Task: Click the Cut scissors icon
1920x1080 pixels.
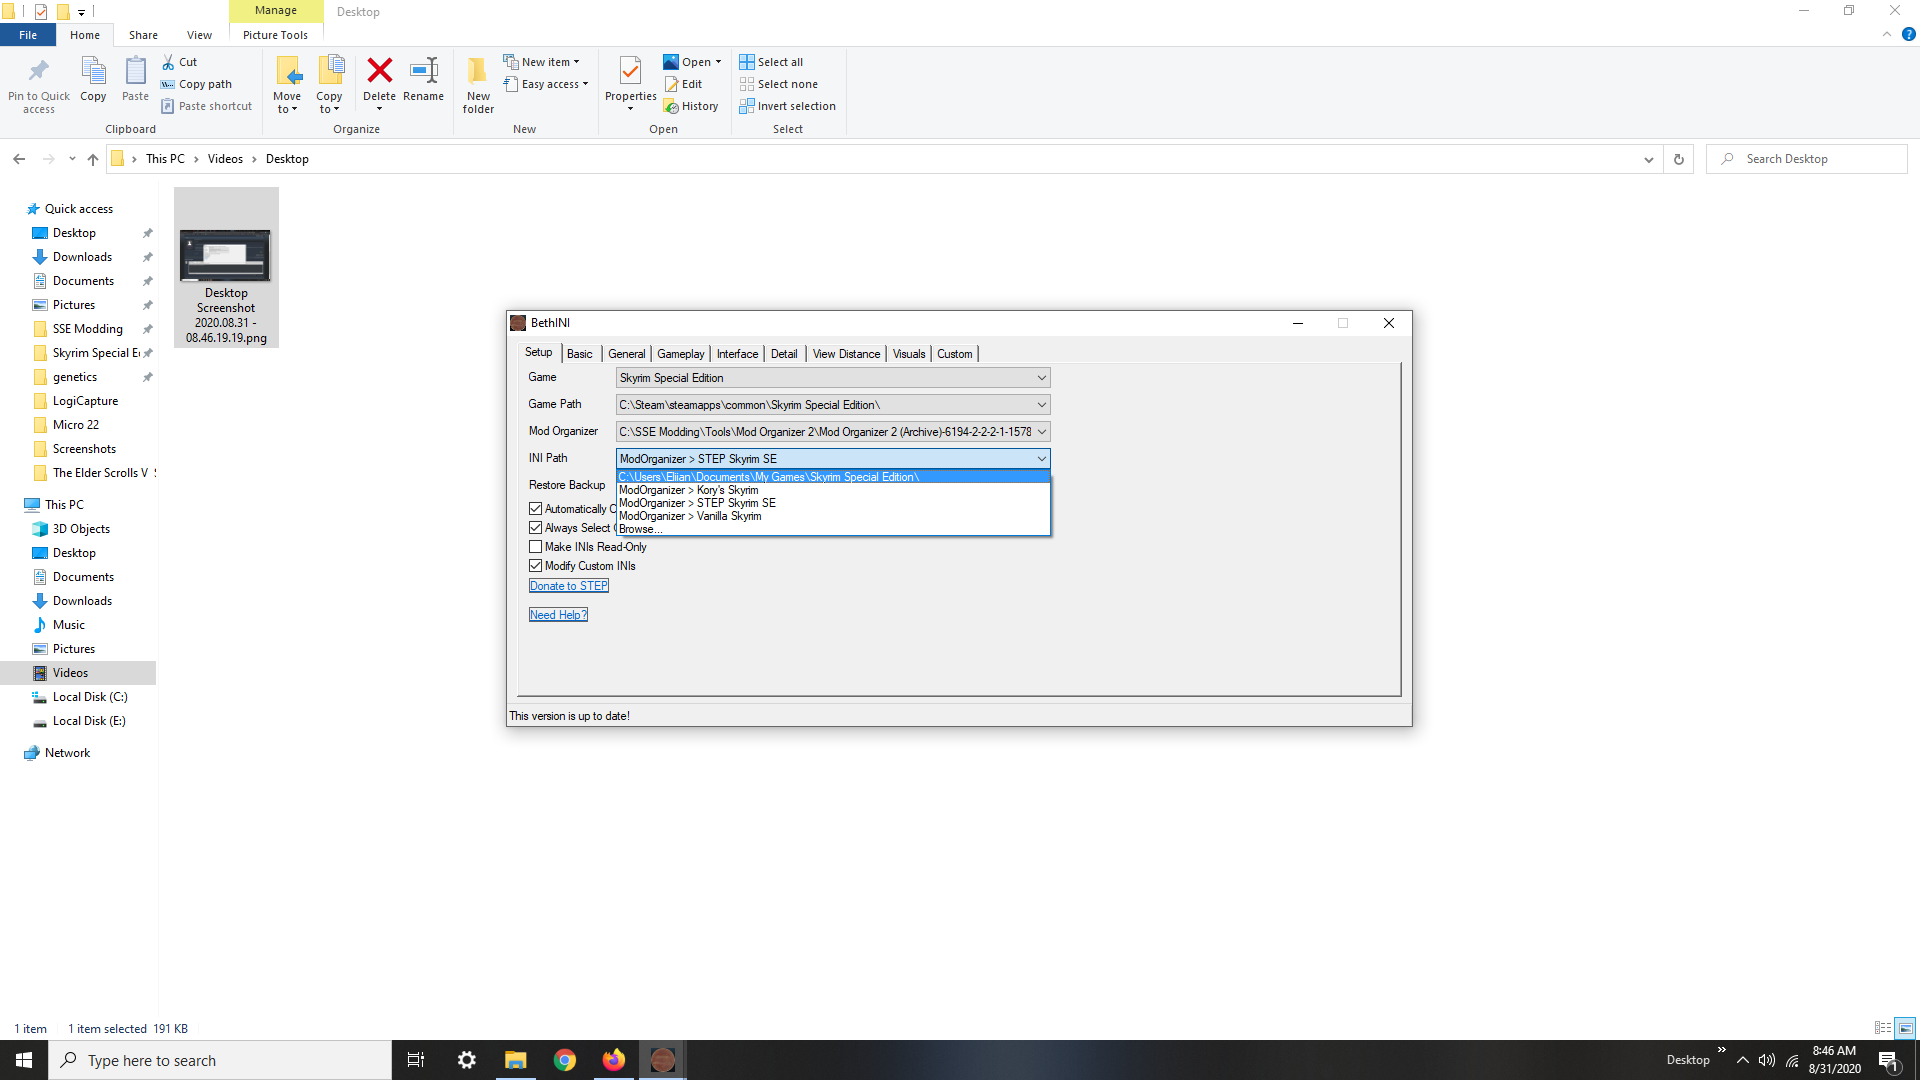Action: click(x=168, y=62)
